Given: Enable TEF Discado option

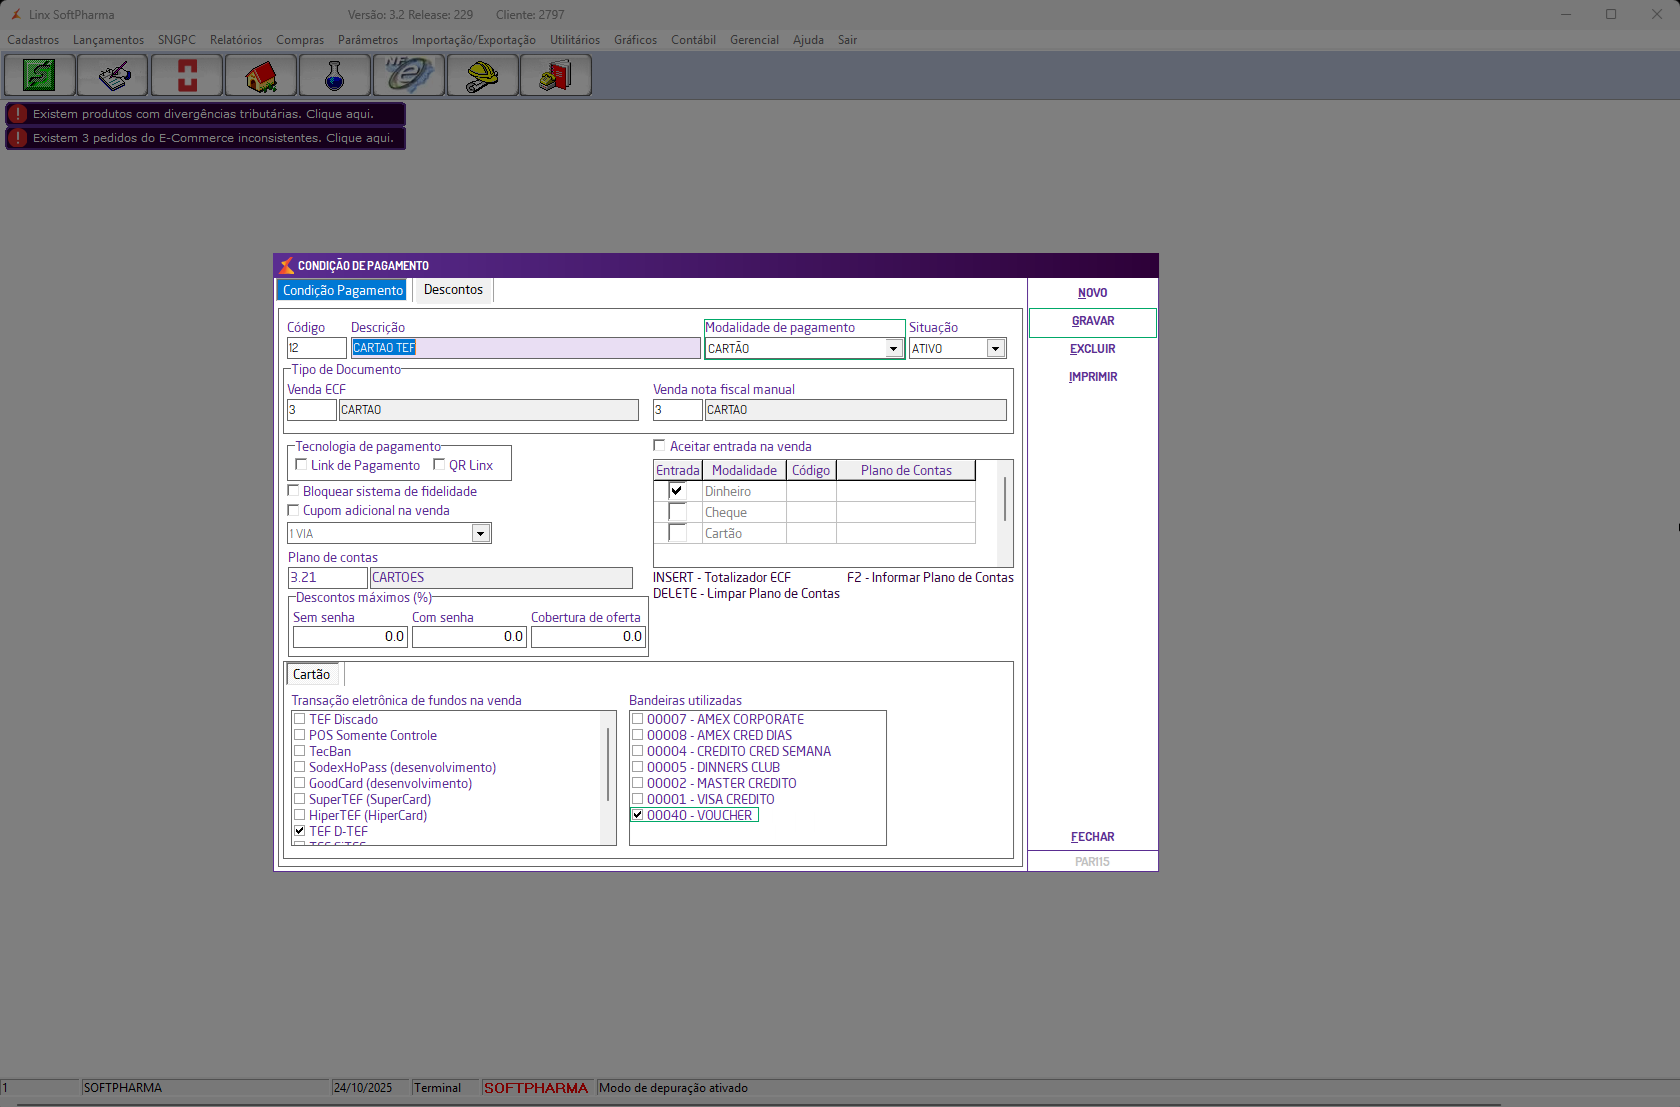Looking at the screenshot, I should pyautogui.click(x=299, y=719).
